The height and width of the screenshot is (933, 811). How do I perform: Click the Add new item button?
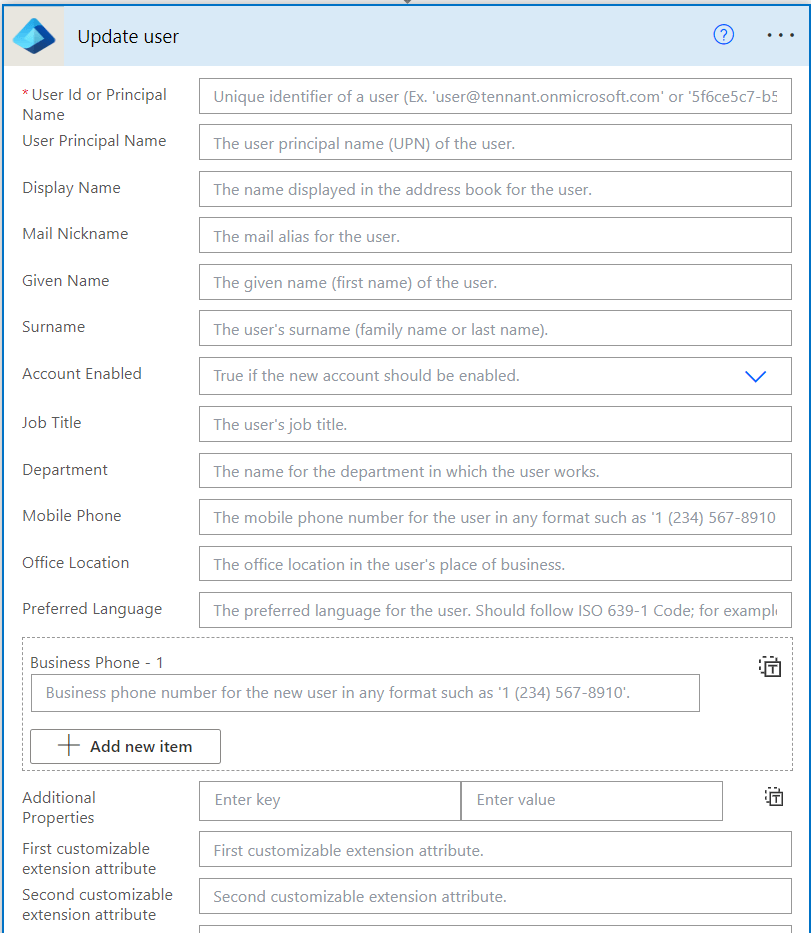coord(125,746)
